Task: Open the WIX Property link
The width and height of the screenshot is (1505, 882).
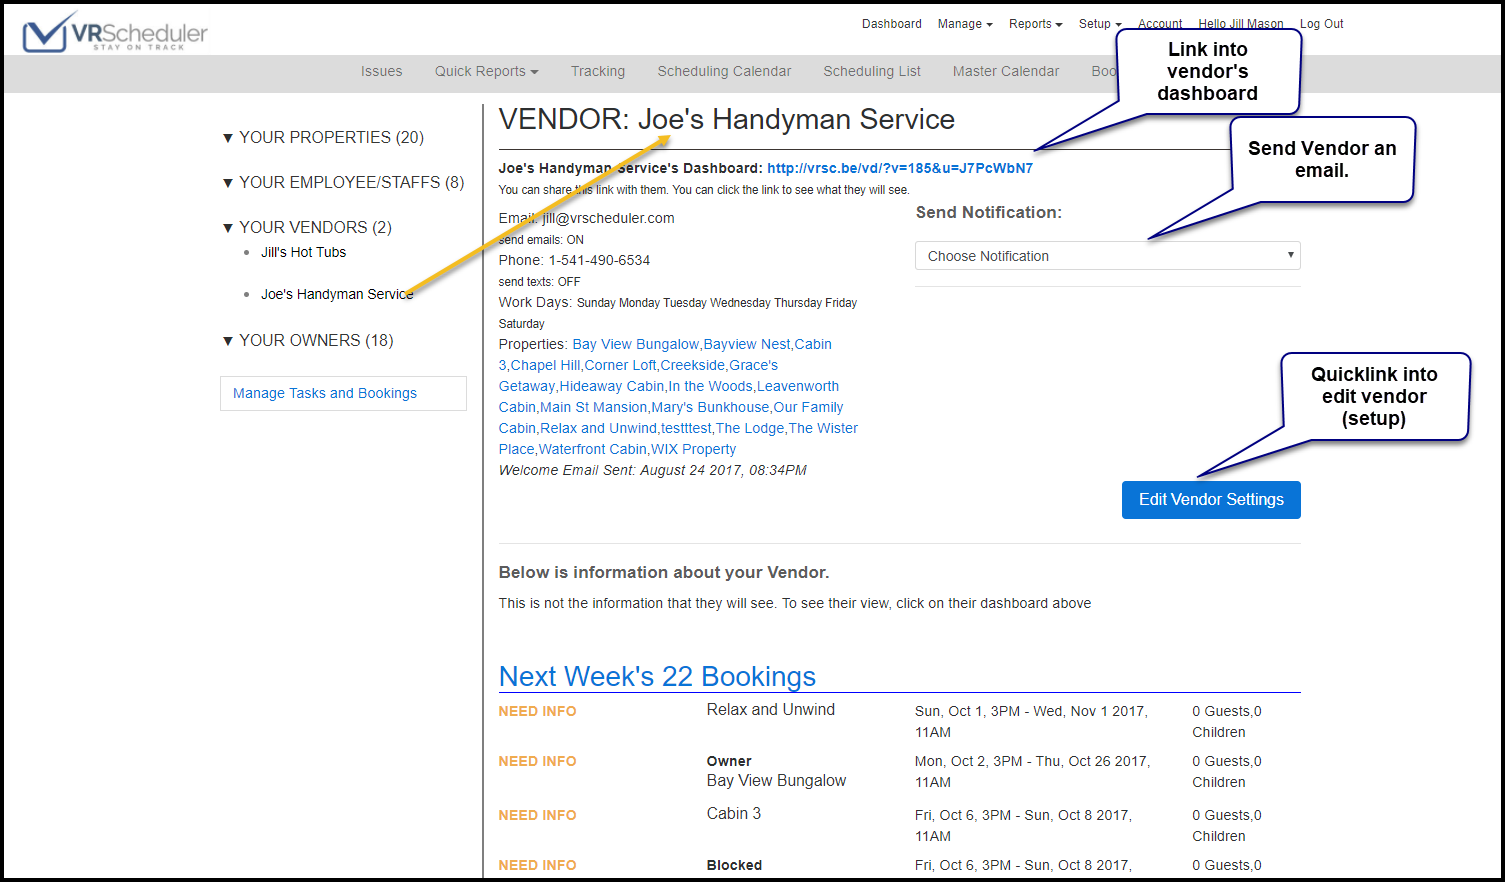Action: tap(693, 449)
